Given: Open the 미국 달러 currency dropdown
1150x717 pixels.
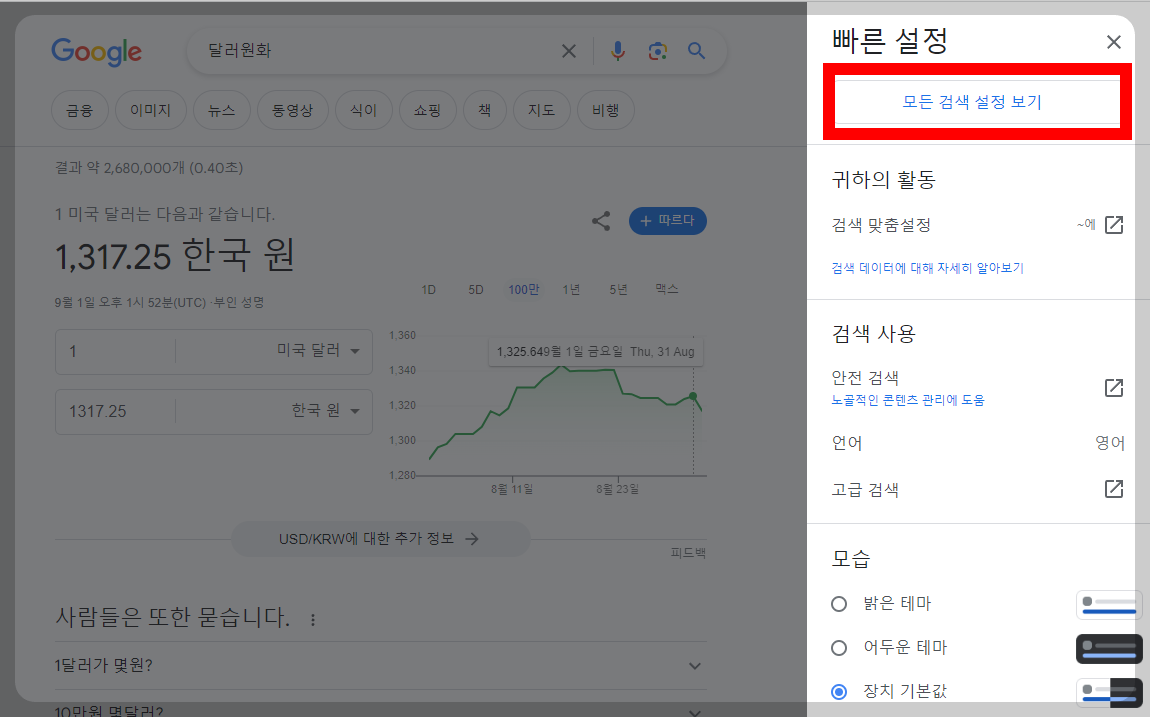Looking at the screenshot, I should point(355,352).
